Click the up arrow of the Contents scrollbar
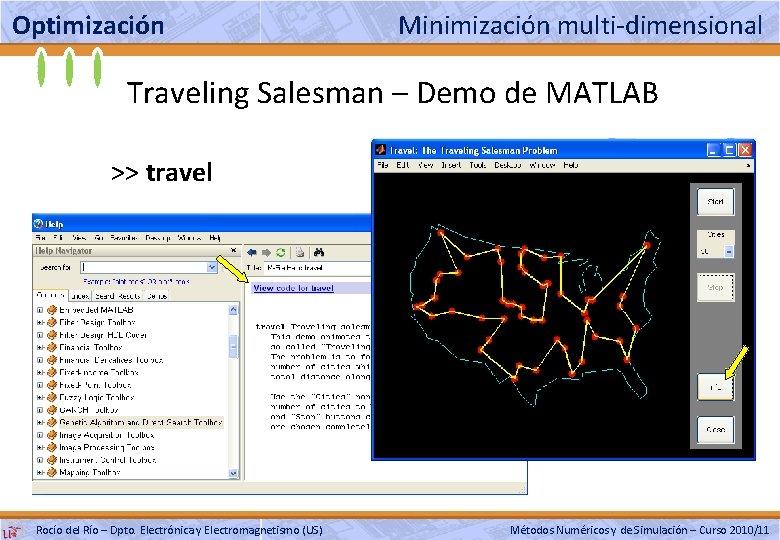Image resolution: width=780 pixels, height=540 pixels. click(x=233, y=310)
